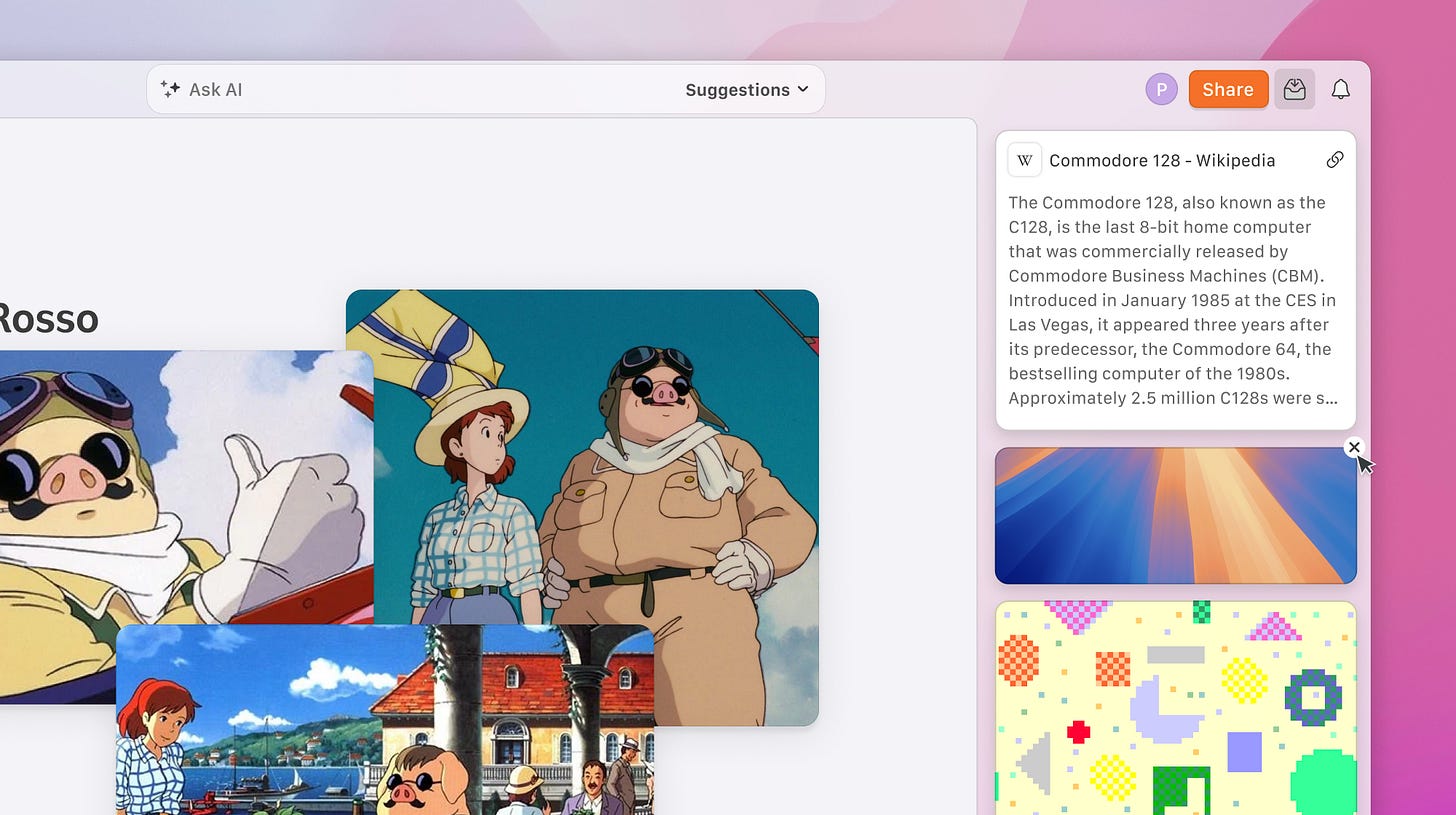Open Commodore 128 - Wikipedia title
1456x815 pixels.
1162,160
